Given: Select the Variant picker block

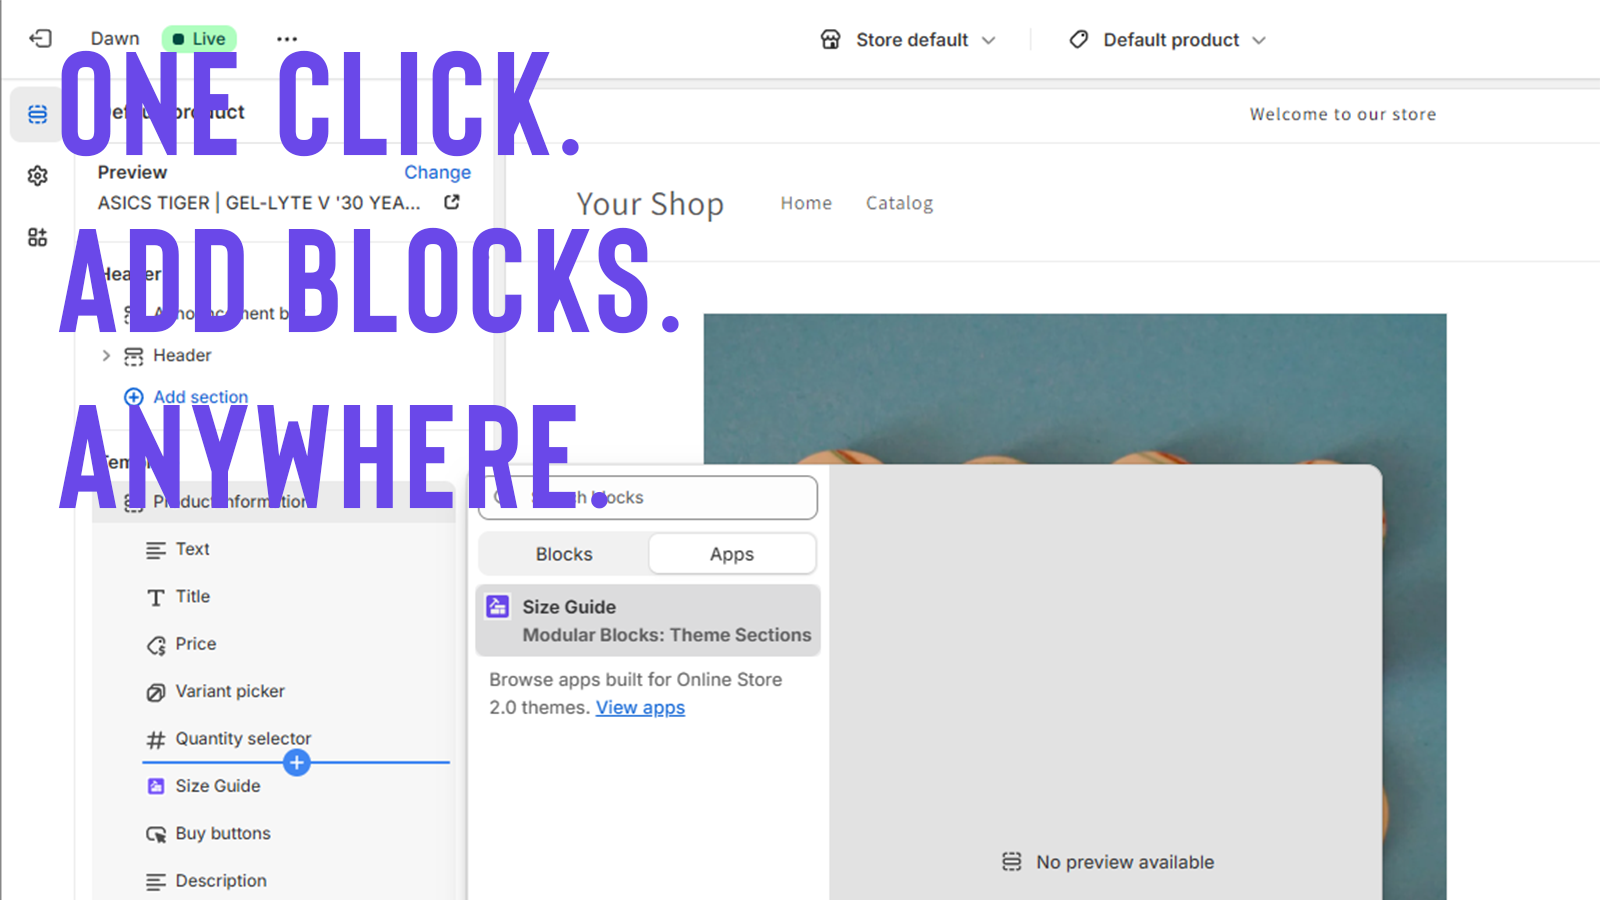Looking at the screenshot, I should click(x=229, y=691).
